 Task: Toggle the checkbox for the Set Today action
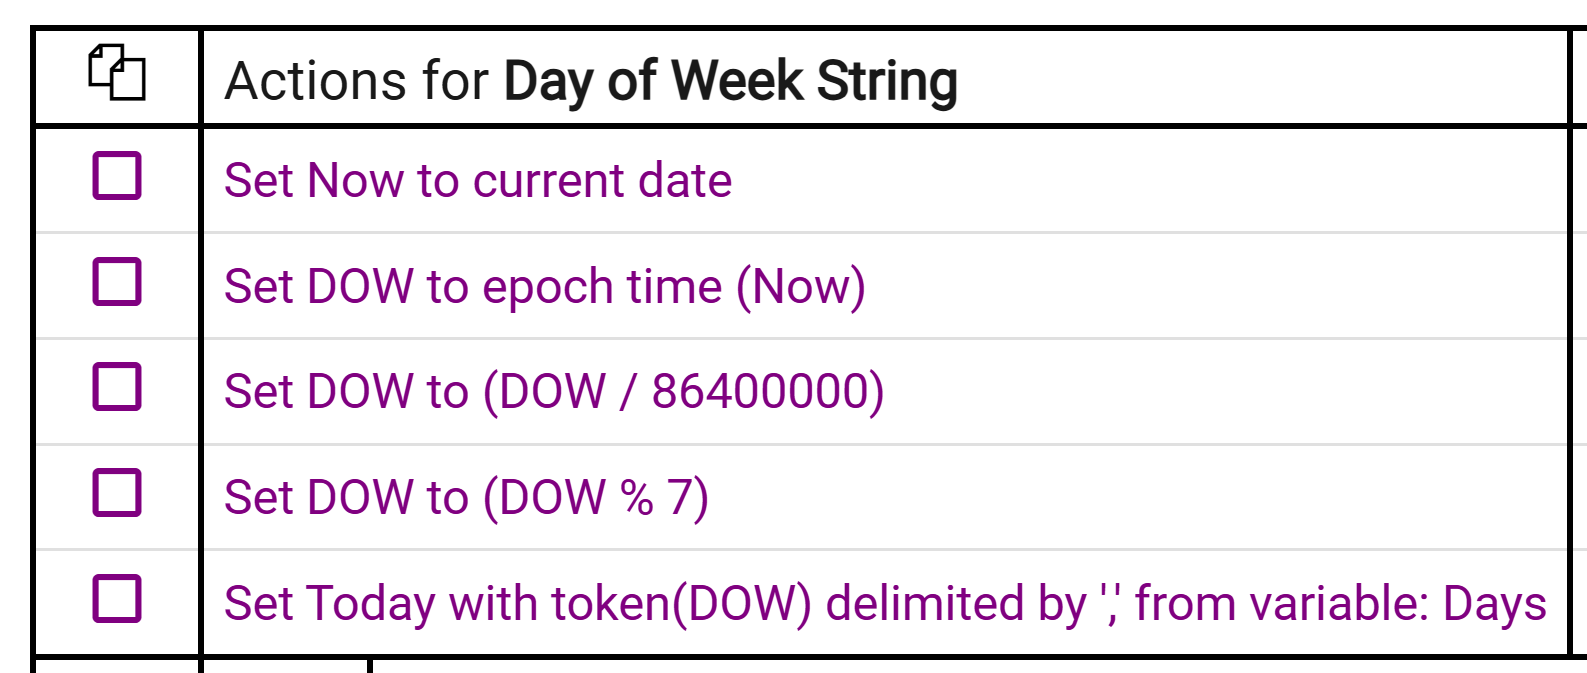pos(117,599)
